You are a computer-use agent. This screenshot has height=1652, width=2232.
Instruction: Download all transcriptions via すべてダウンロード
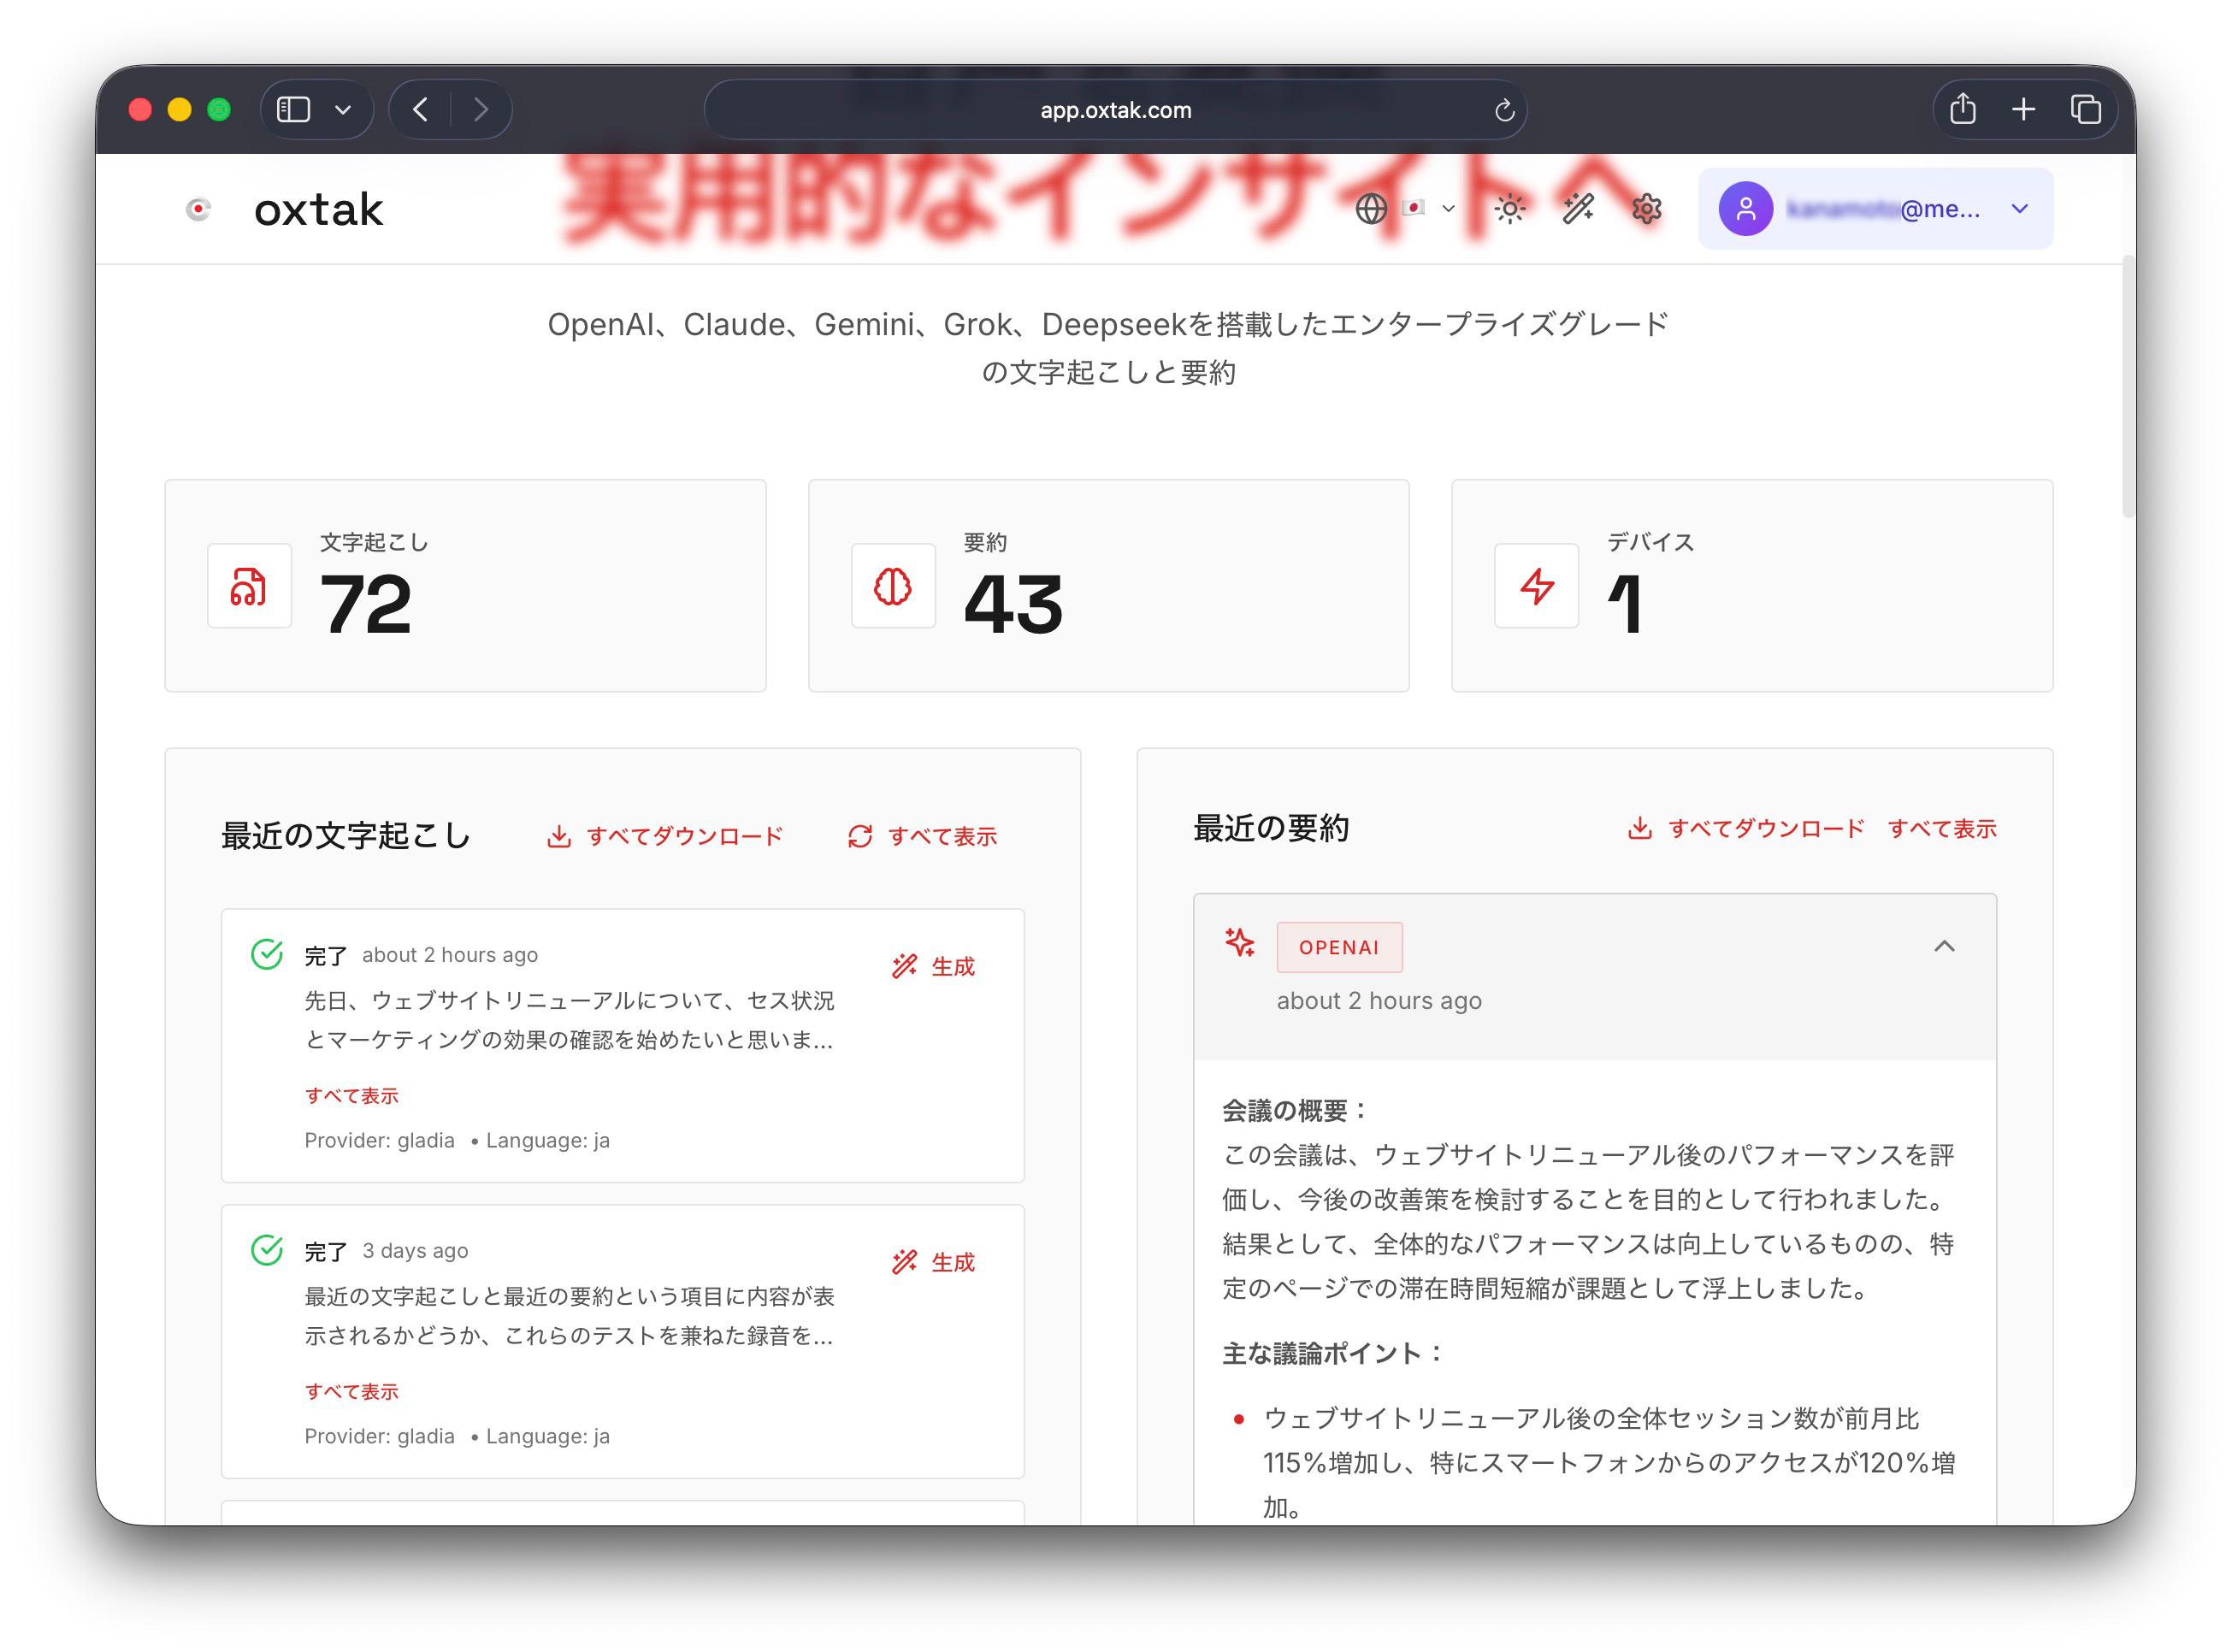click(665, 836)
